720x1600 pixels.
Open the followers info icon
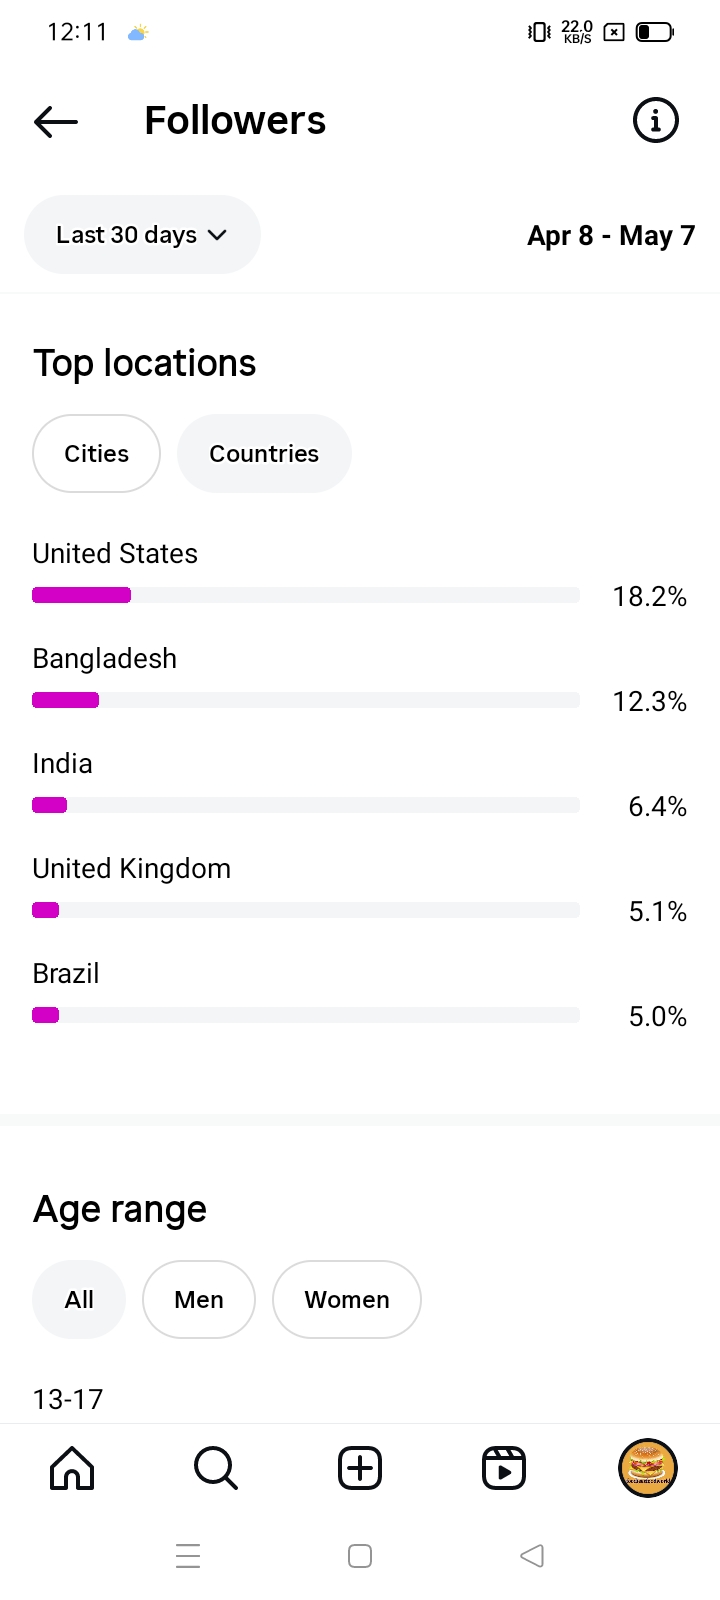coord(656,121)
